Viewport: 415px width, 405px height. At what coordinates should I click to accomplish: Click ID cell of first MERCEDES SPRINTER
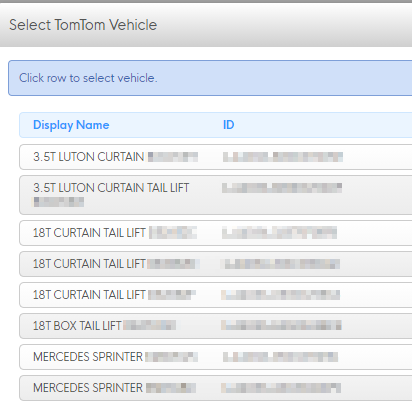280,357
